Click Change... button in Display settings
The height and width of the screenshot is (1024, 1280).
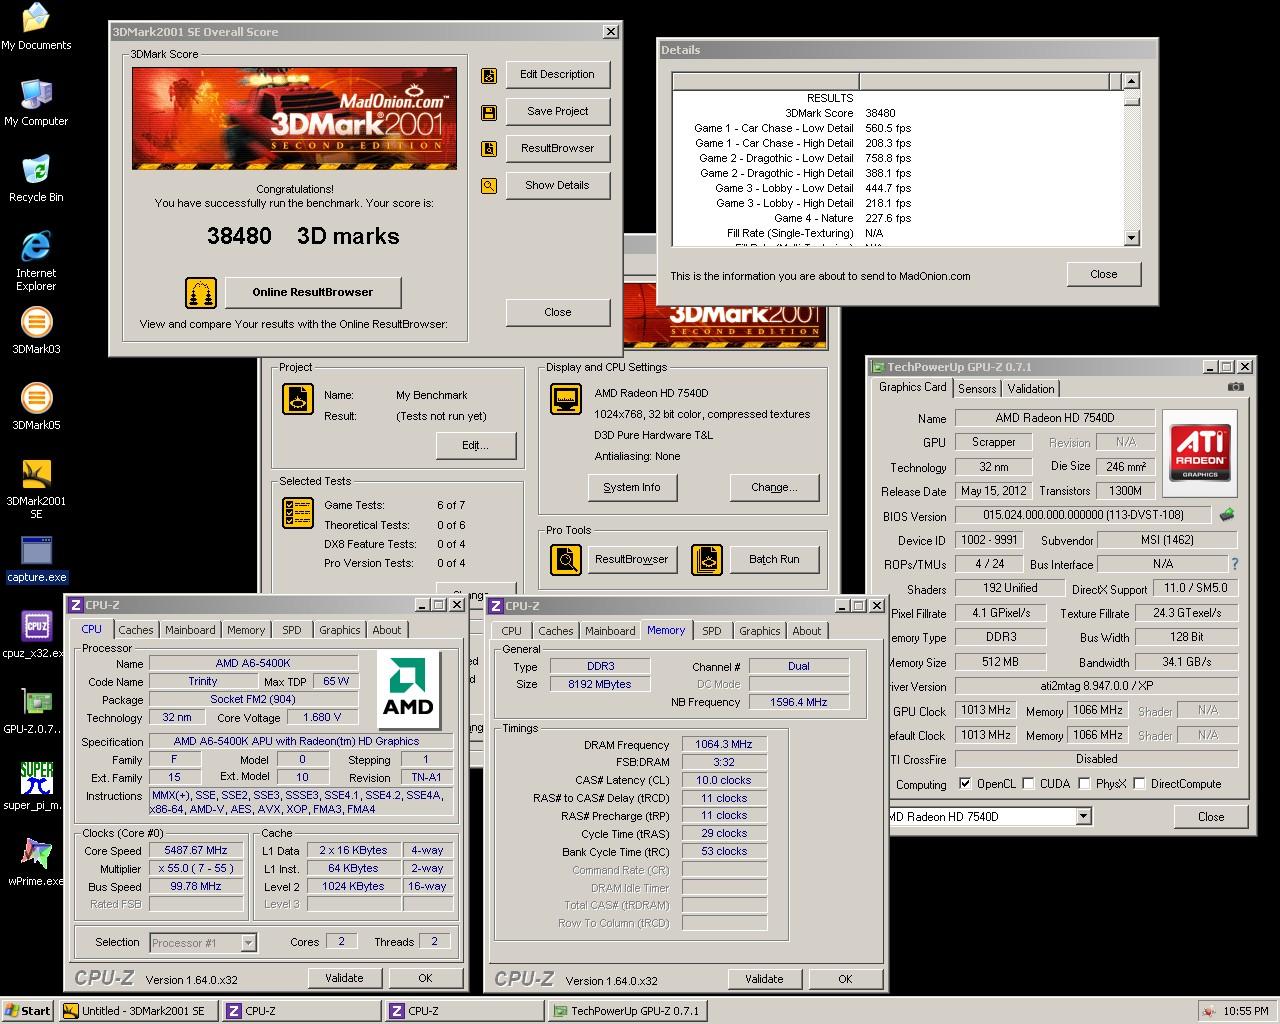(774, 487)
